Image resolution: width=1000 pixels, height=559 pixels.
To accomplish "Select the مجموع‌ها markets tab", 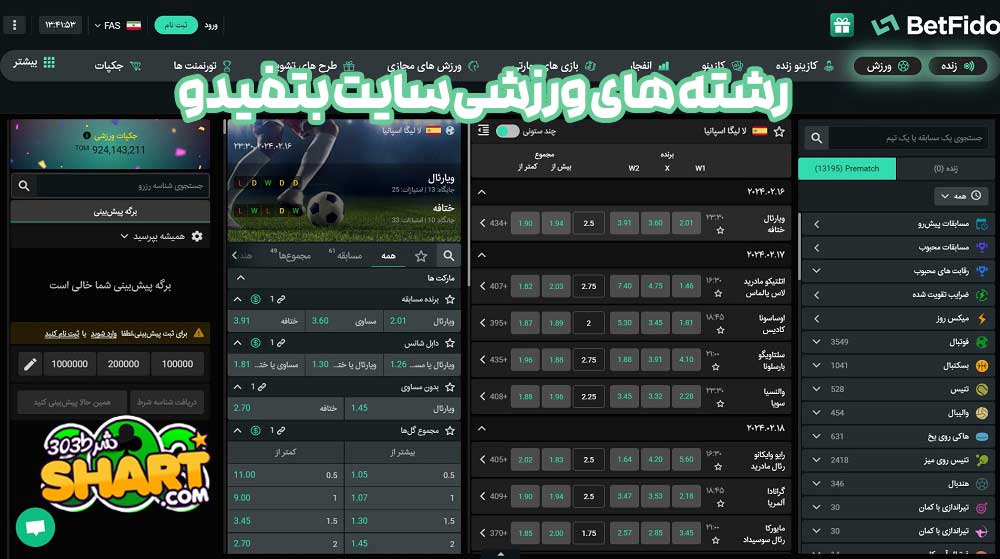I will [290, 256].
